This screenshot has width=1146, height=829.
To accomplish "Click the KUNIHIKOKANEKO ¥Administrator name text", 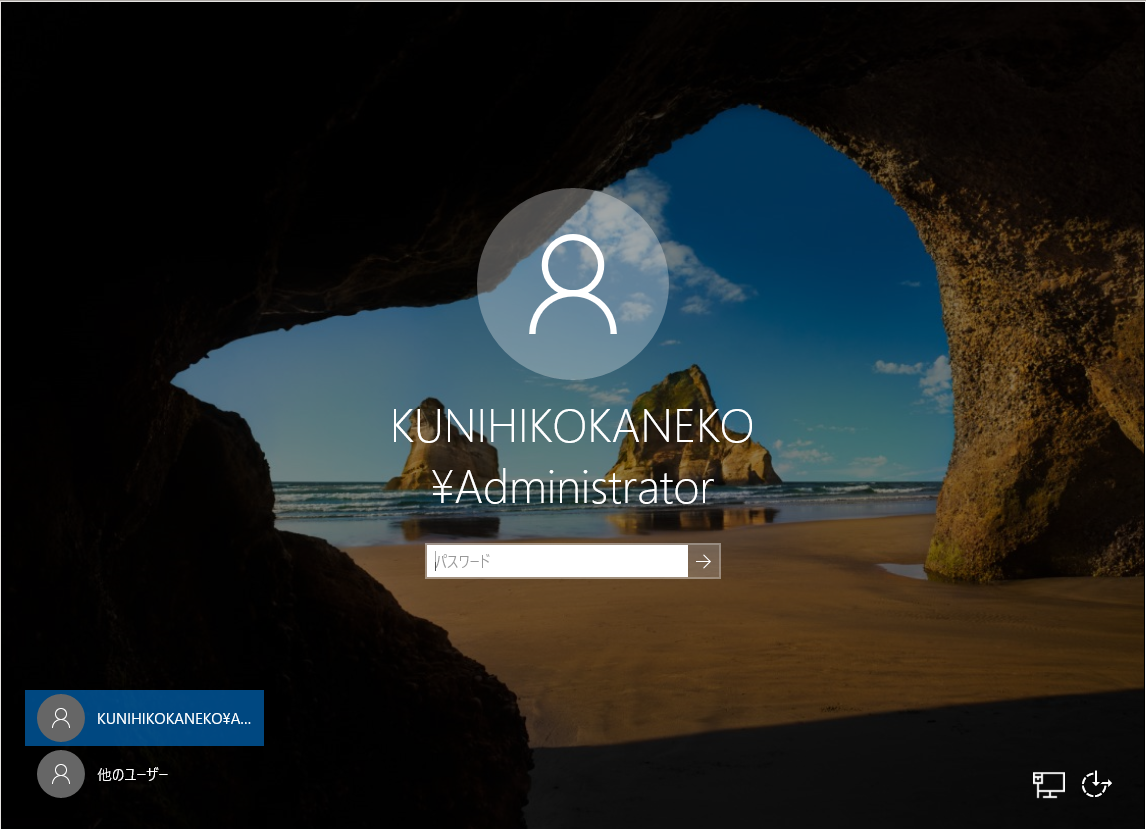I will pyautogui.click(x=572, y=457).
